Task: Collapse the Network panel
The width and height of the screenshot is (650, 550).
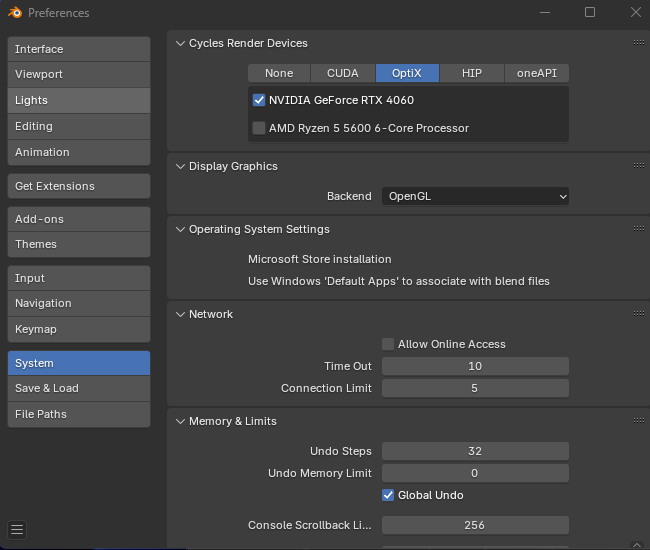Action: [x=180, y=314]
